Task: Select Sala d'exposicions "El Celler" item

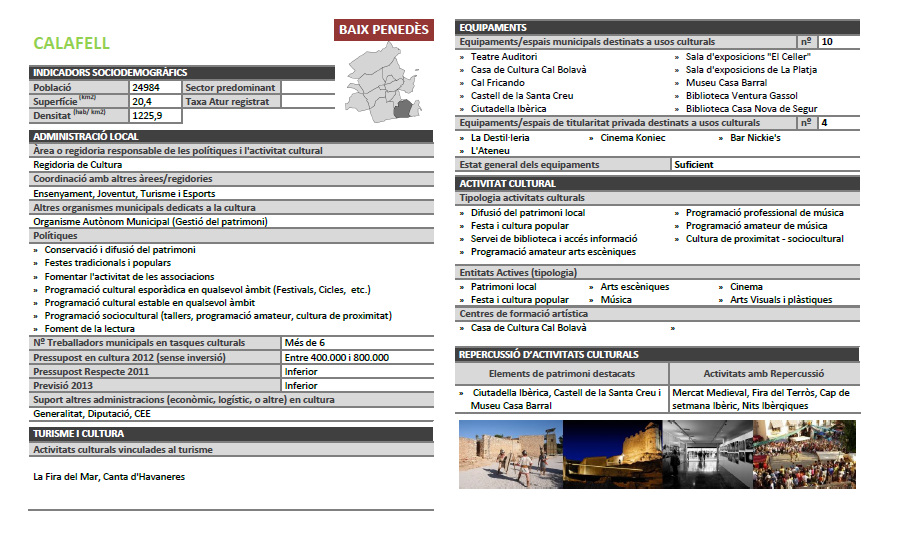Action: pyautogui.click(x=748, y=56)
